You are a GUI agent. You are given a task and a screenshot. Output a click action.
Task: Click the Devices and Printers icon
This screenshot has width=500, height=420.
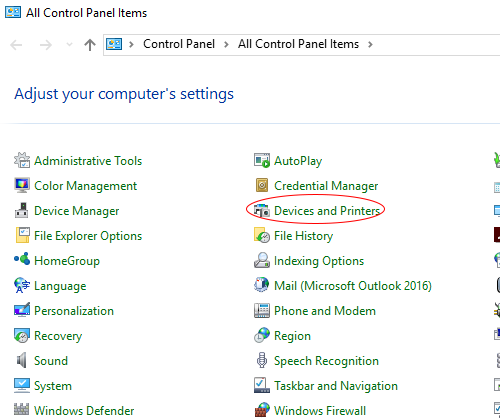click(x=262, y=211)
